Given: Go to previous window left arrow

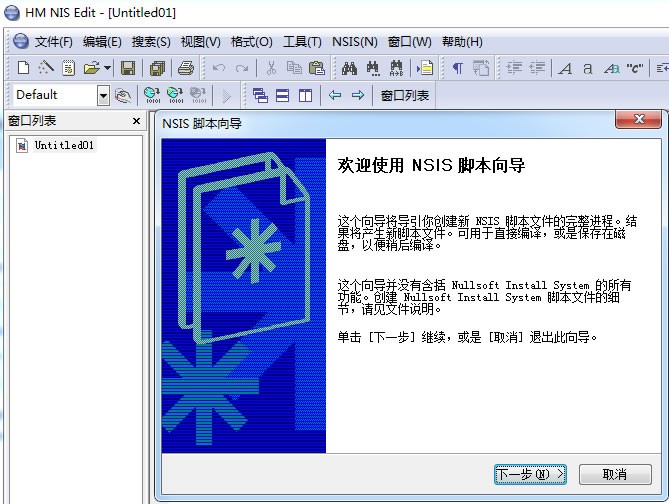Looking at the screenshot, I should [335, 95].
